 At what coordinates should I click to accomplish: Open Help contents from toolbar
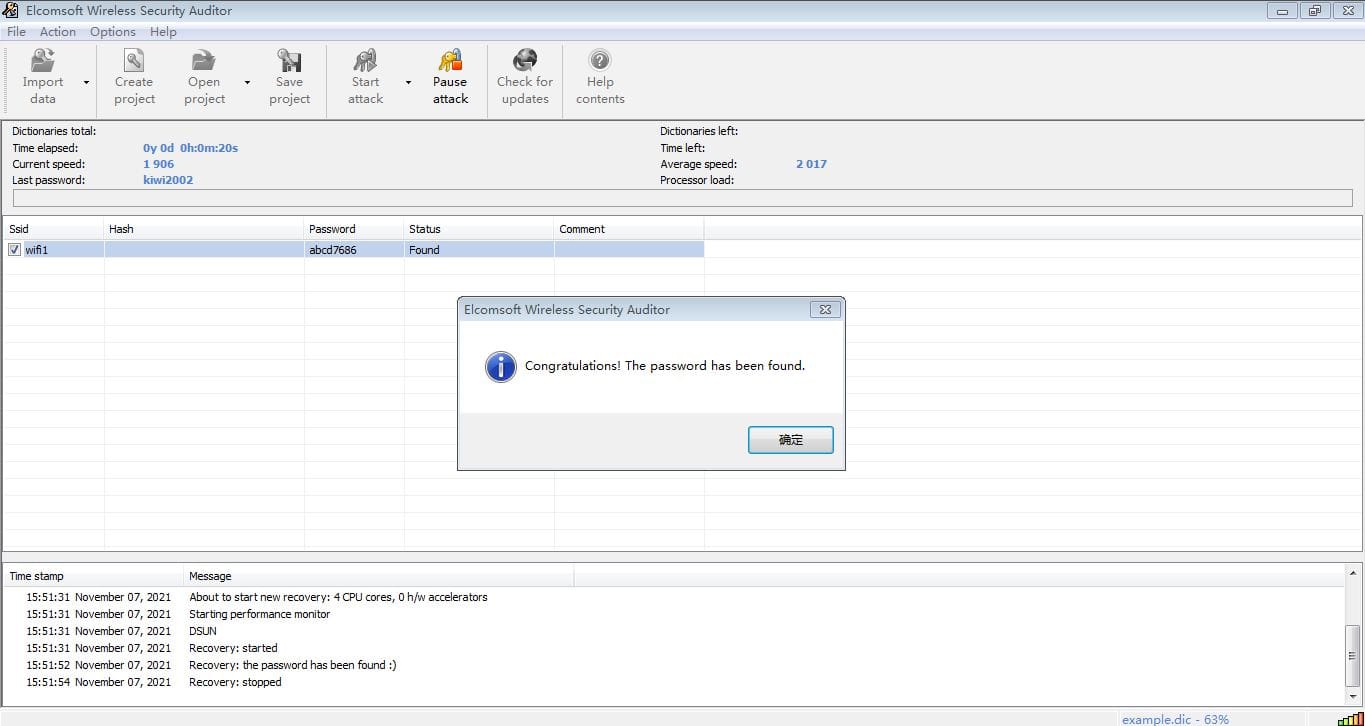[x=600, y=62]
